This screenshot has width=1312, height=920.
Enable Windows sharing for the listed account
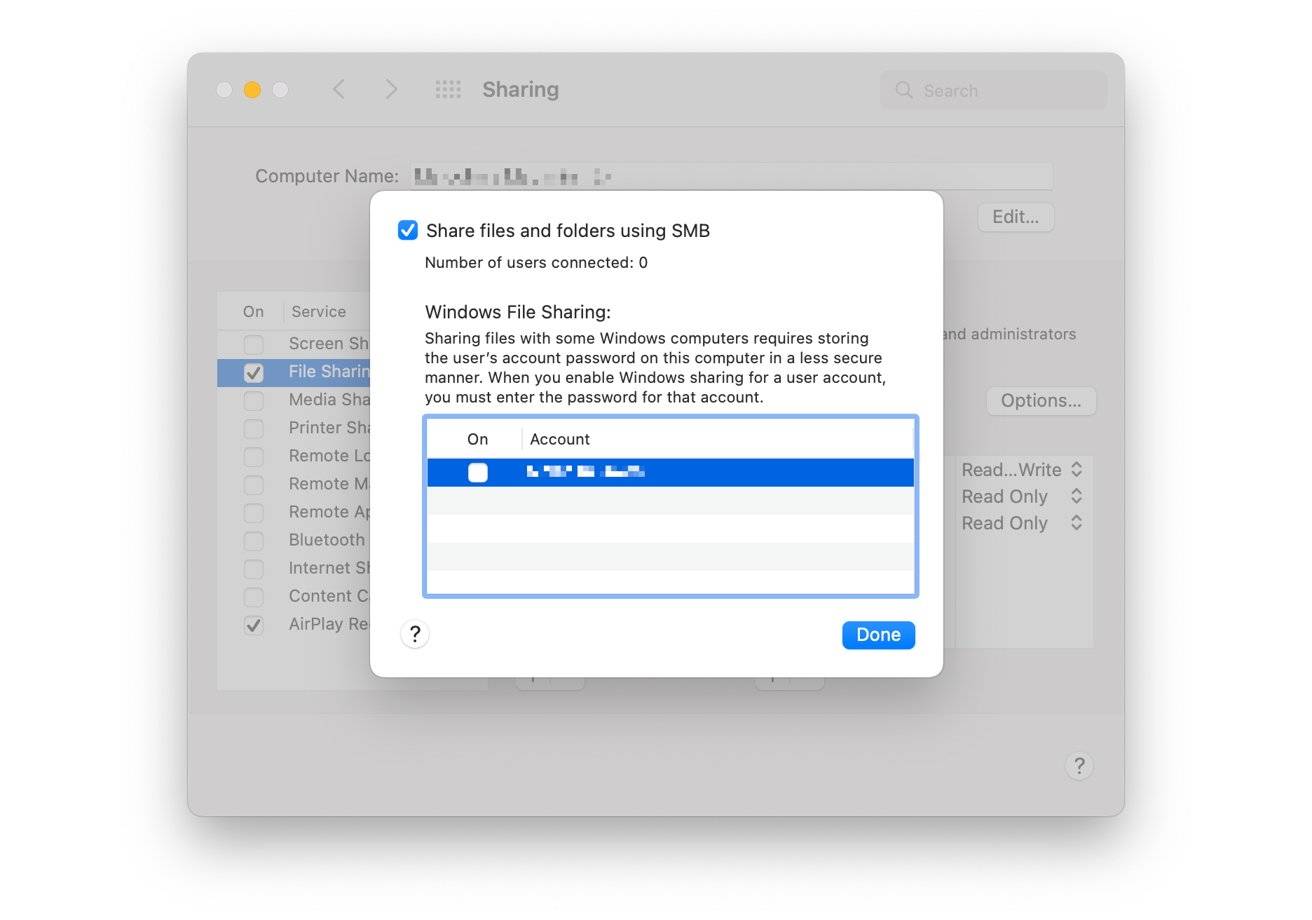point(478,472)
